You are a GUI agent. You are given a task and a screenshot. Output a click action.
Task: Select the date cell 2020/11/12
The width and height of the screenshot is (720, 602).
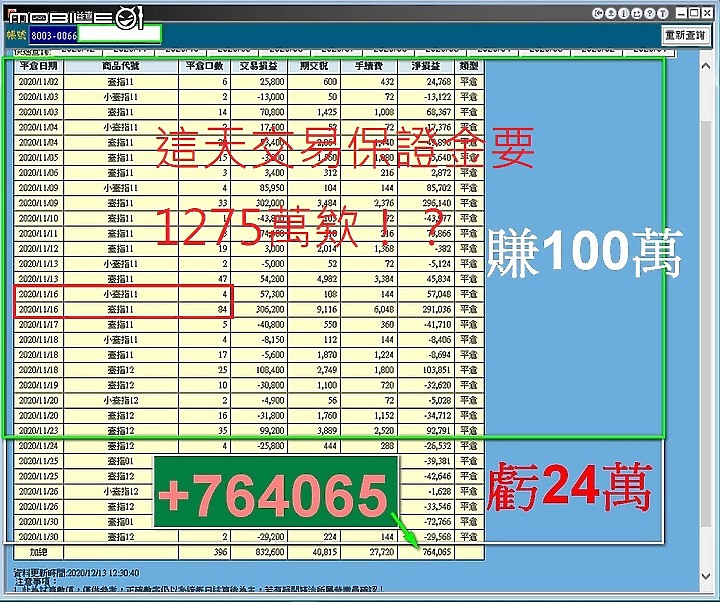pyautogui.click(x=39, y=248)
